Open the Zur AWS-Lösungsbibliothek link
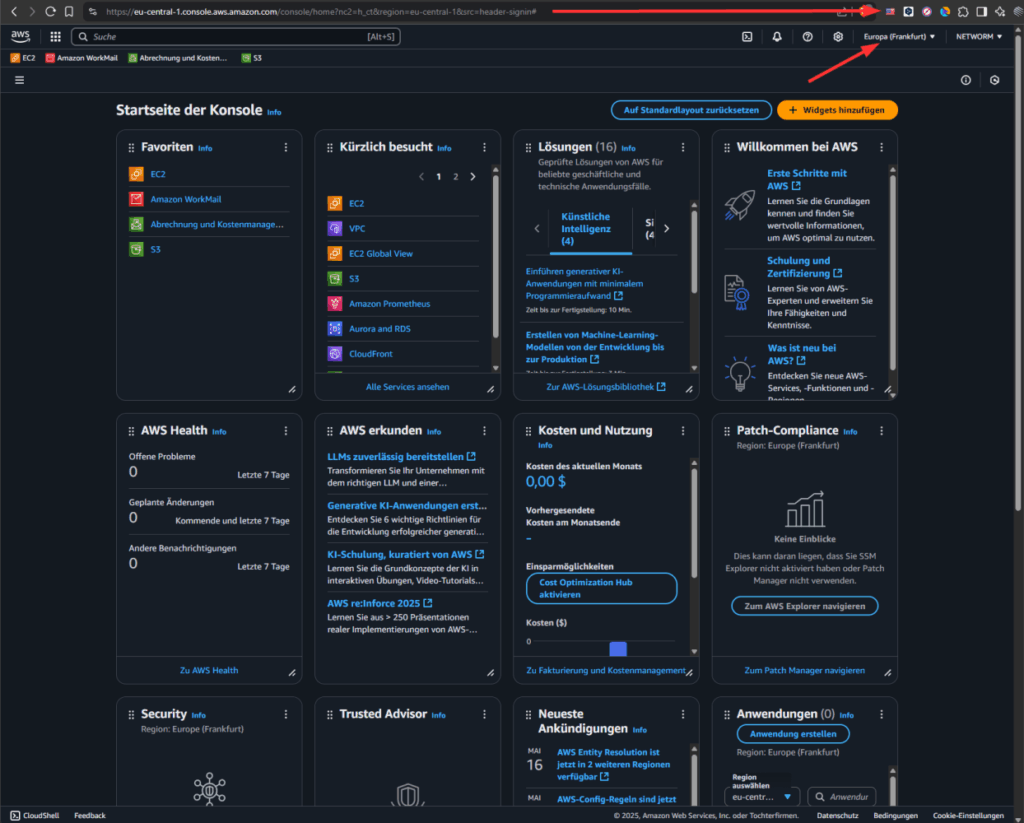Viewport: 1024px width, 823px height. pos(606,387)
